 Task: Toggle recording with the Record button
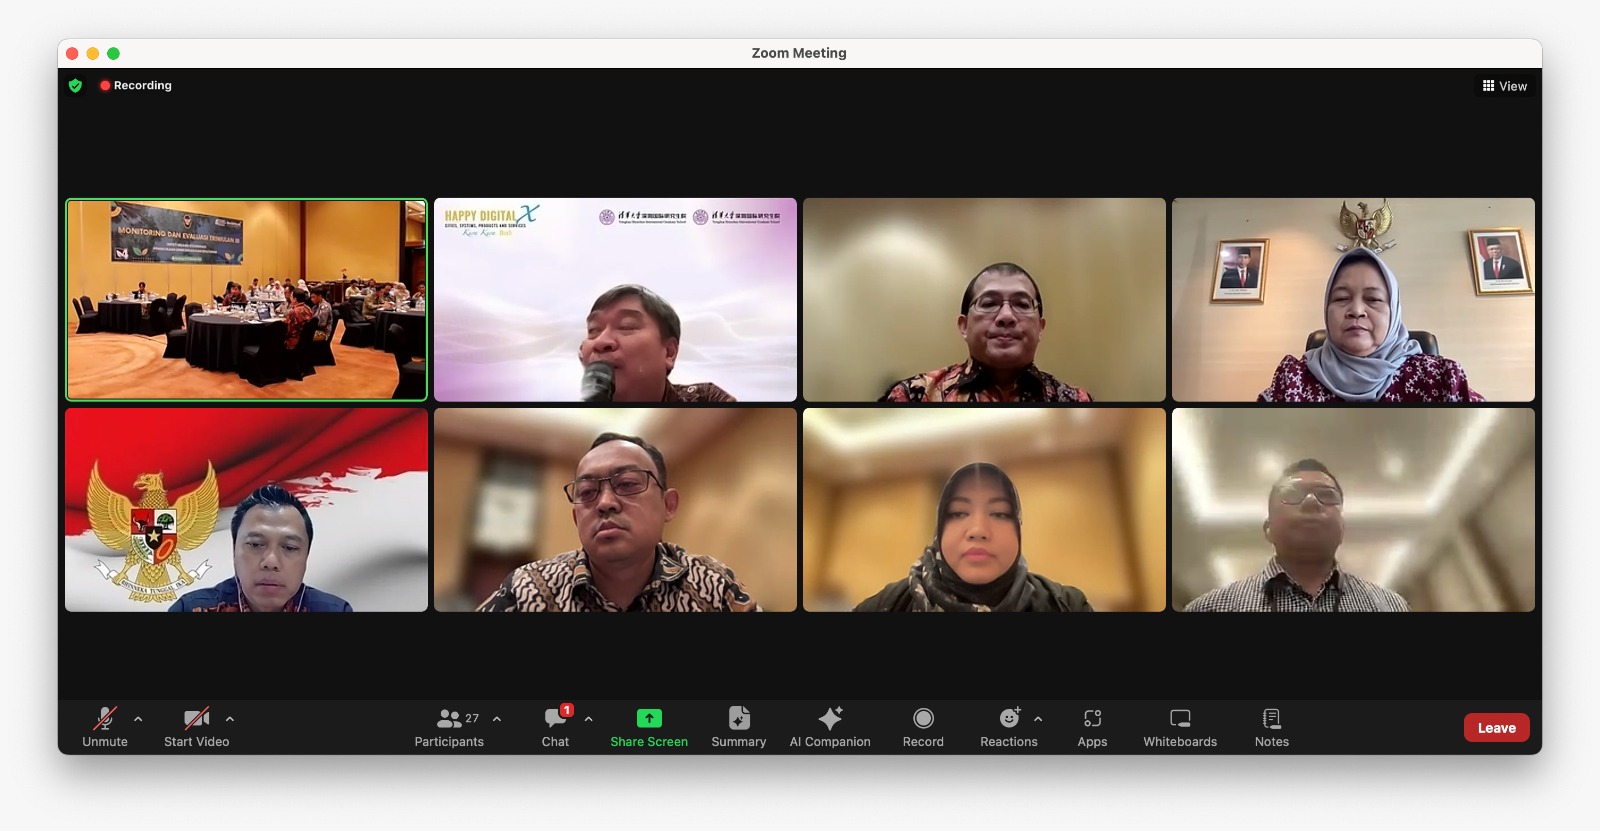point(923,727)
